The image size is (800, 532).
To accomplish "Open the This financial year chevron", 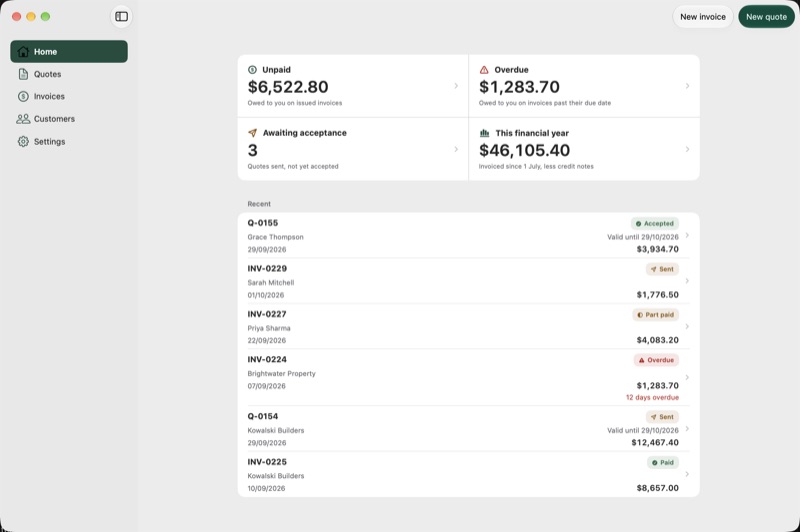I will (687, 149).
